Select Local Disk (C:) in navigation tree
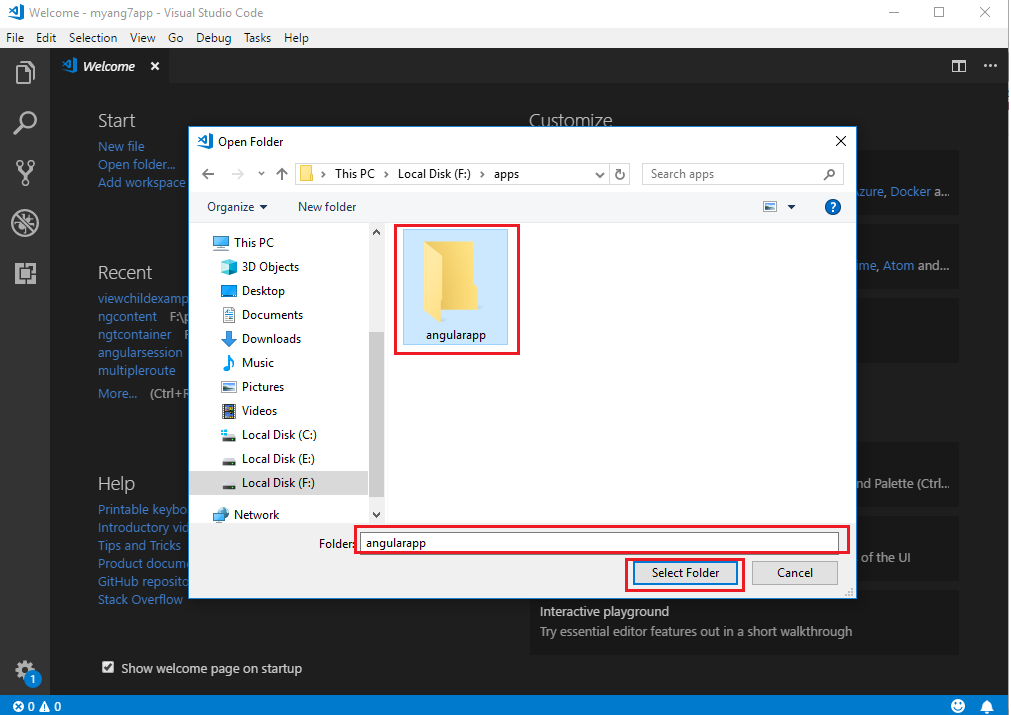The image size is (1011, 715). coord(278,435)
